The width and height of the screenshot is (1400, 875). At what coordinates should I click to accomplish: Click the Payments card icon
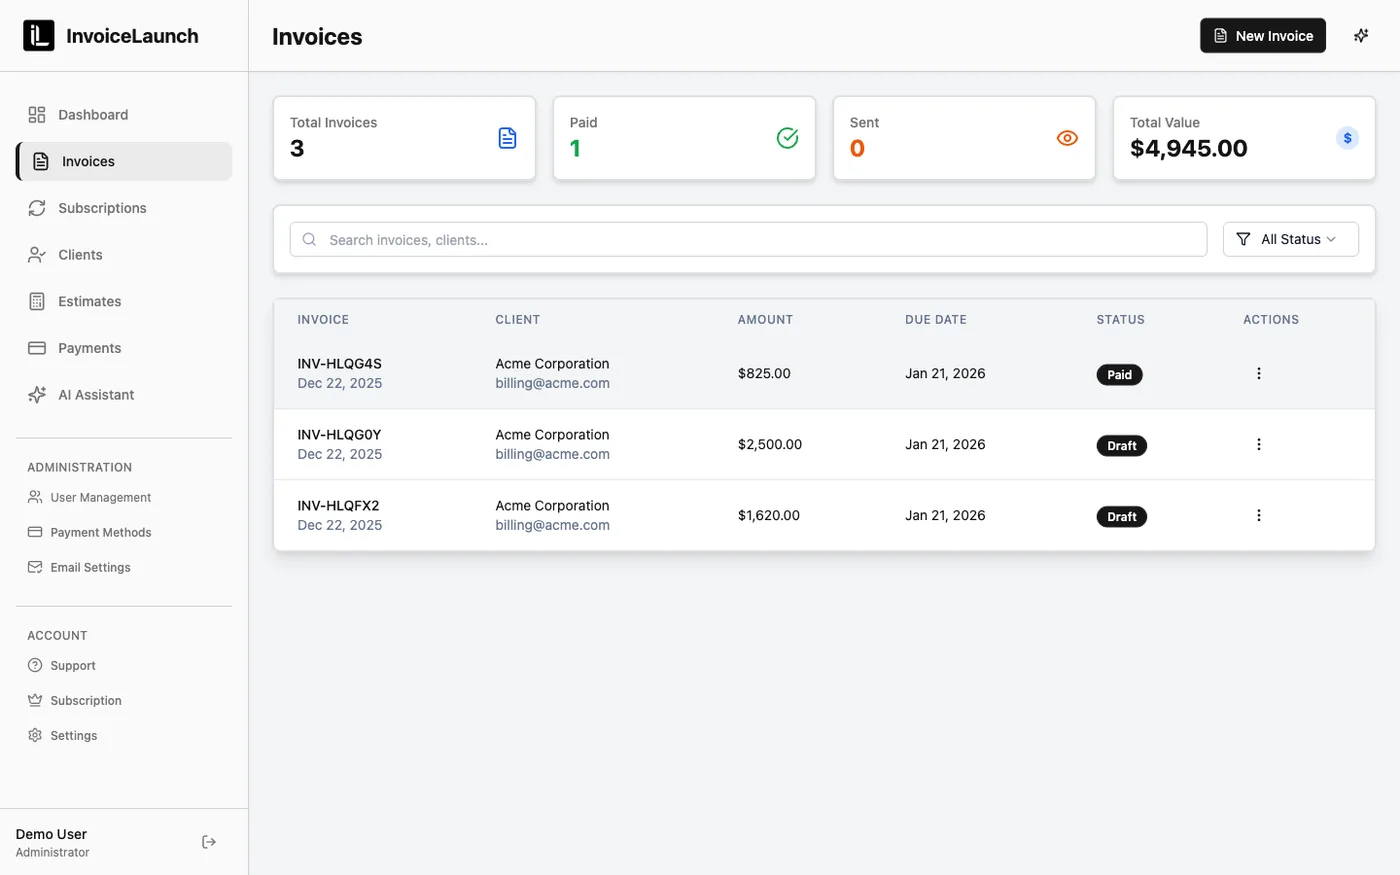(x=37, y=348)
